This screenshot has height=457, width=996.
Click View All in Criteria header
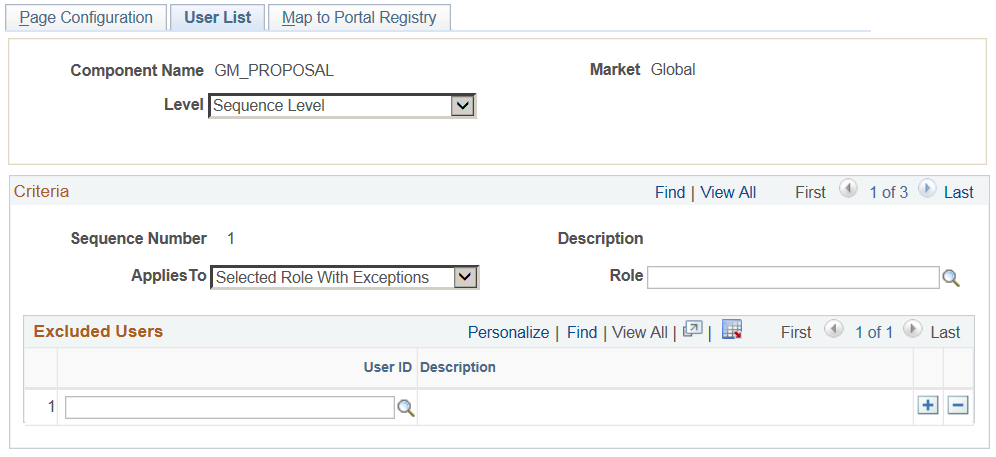(728, 192)
